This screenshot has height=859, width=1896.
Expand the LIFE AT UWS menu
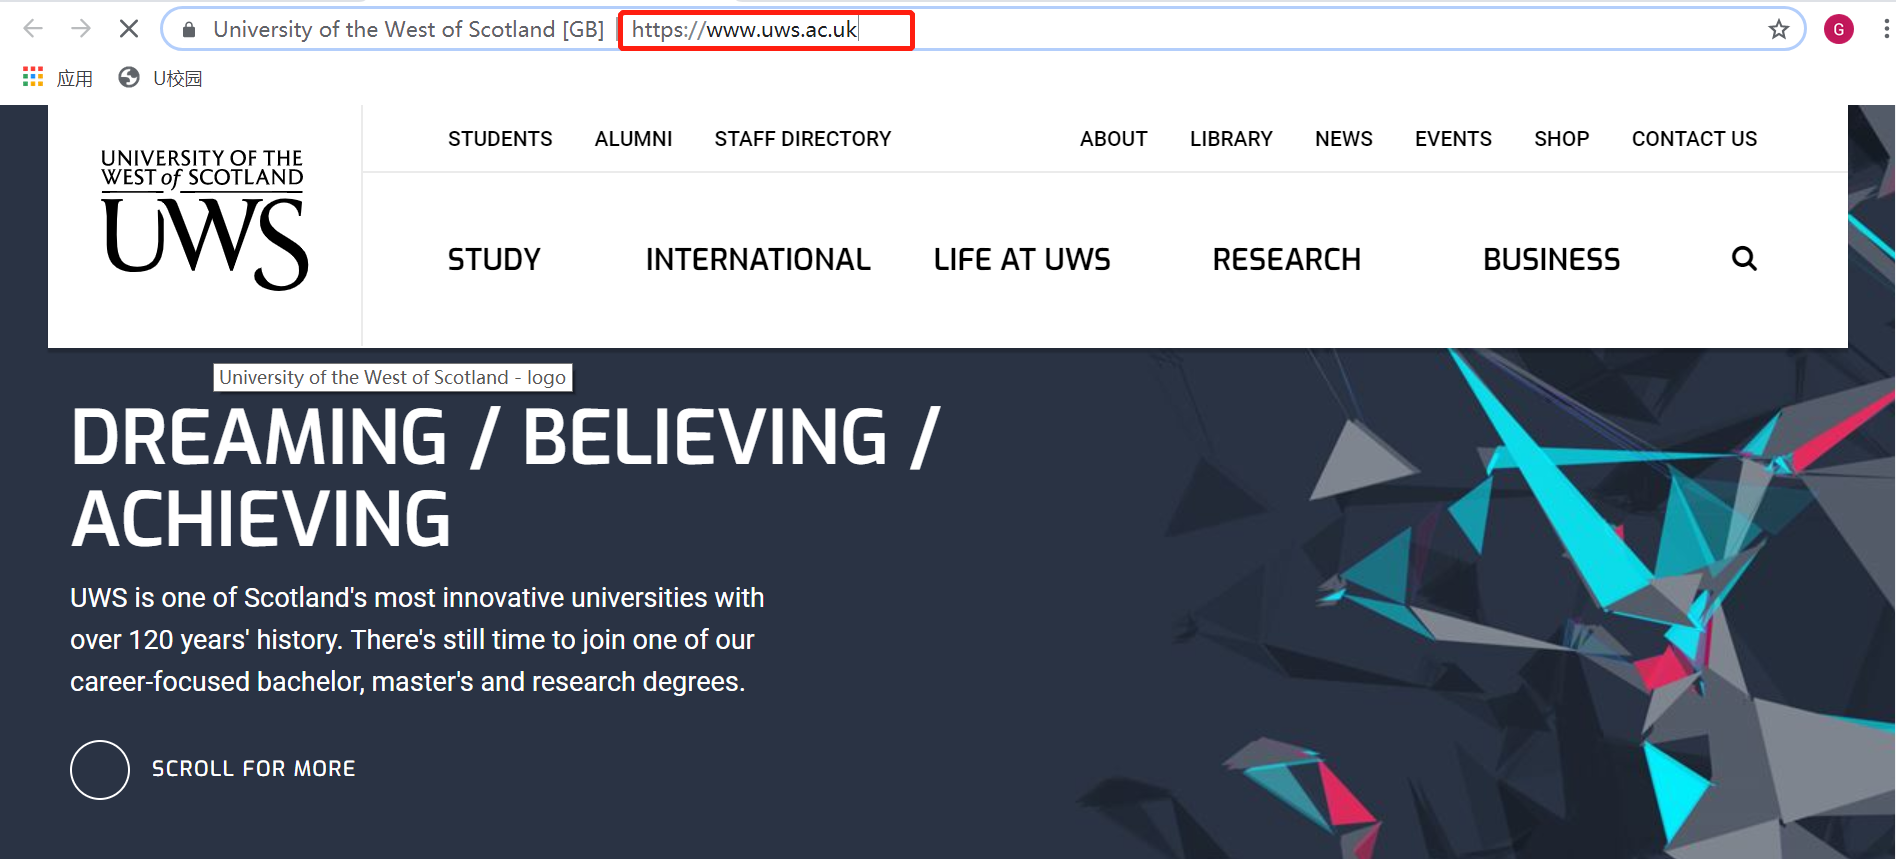[1022, 260]
